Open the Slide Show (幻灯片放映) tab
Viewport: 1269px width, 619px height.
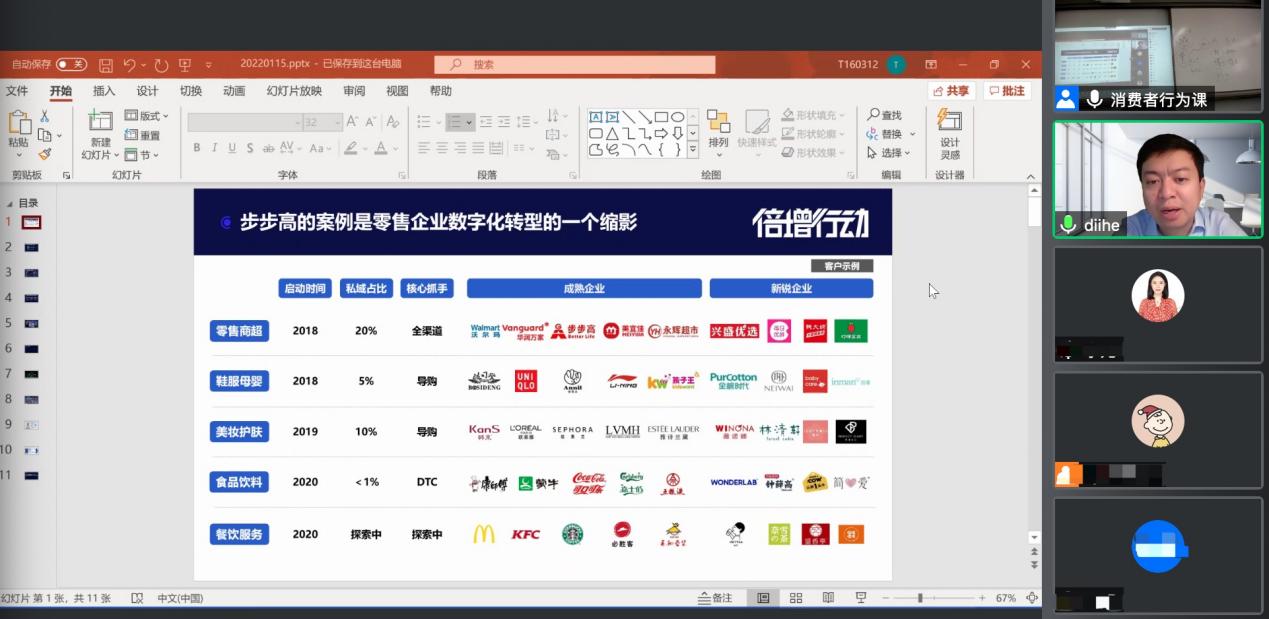[x=294, y=91]
